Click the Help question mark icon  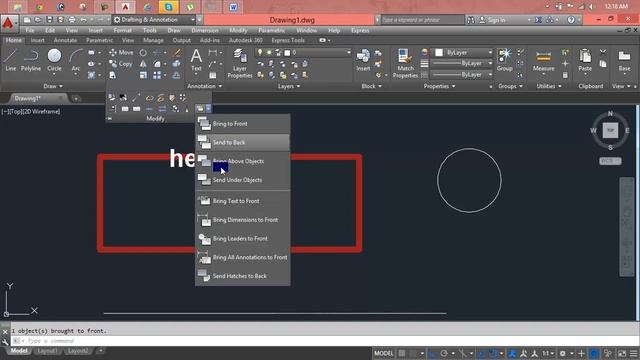point(571,20)
